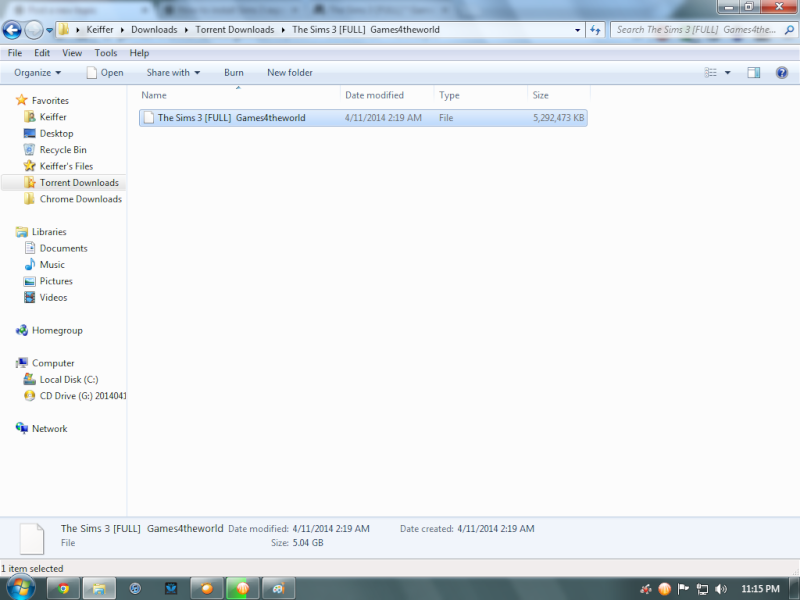Screen dimensions: 800x600
Task: Open address bar history dropdown
Action: pyautogui.click(x=577, y=30)
